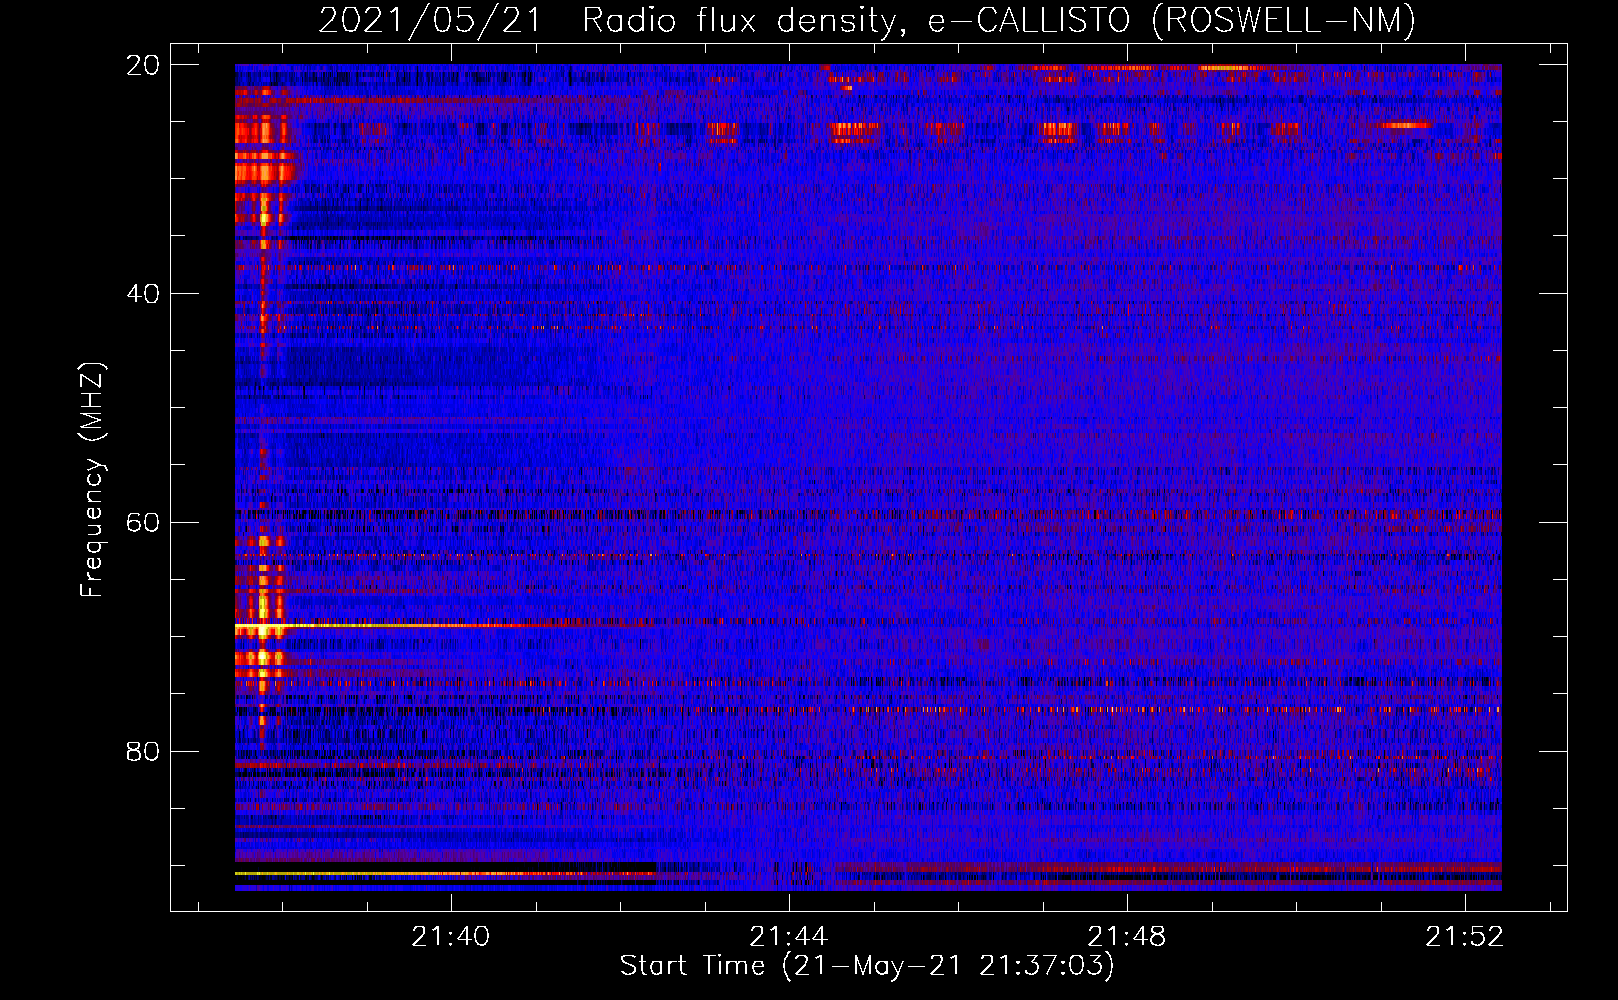Click the '20' frequency tick label

tap(143, 65)
